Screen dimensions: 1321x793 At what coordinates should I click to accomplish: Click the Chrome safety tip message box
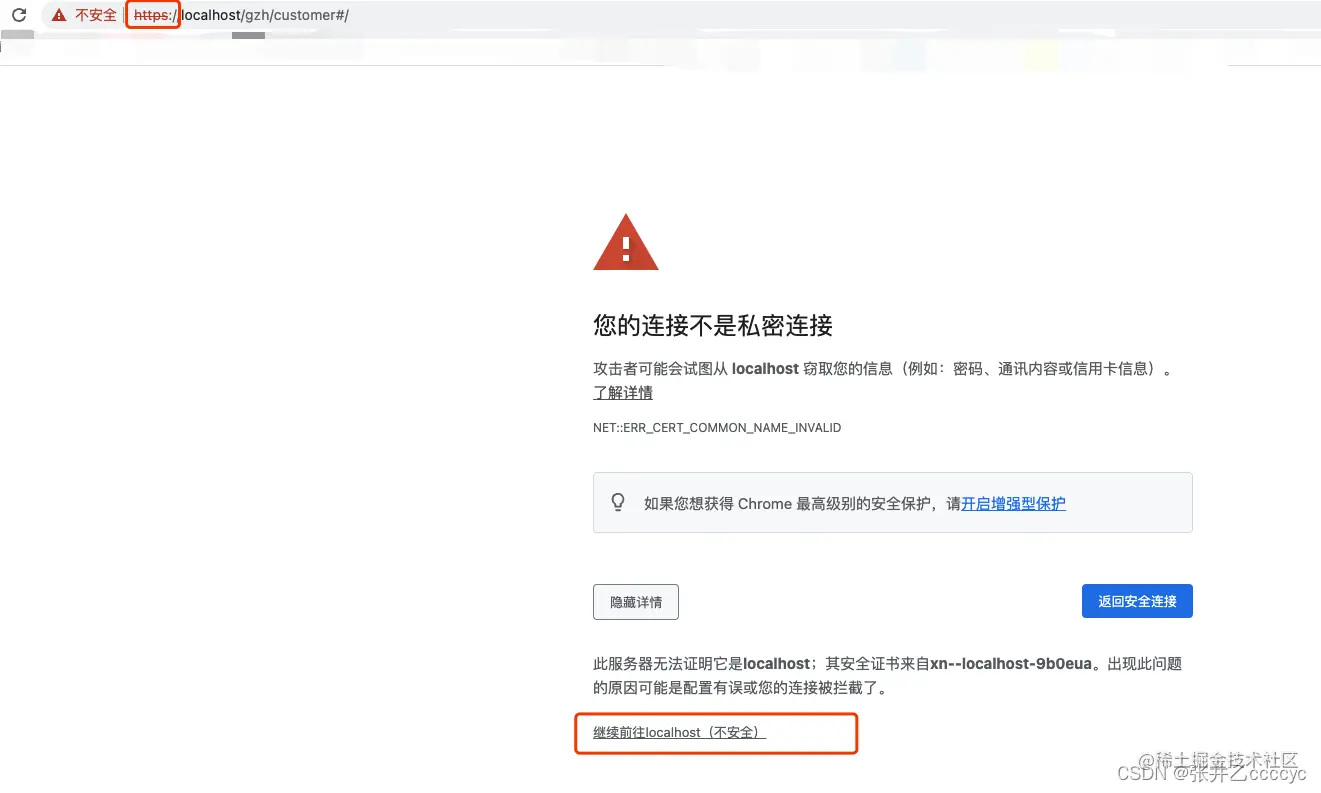point(892,502)
